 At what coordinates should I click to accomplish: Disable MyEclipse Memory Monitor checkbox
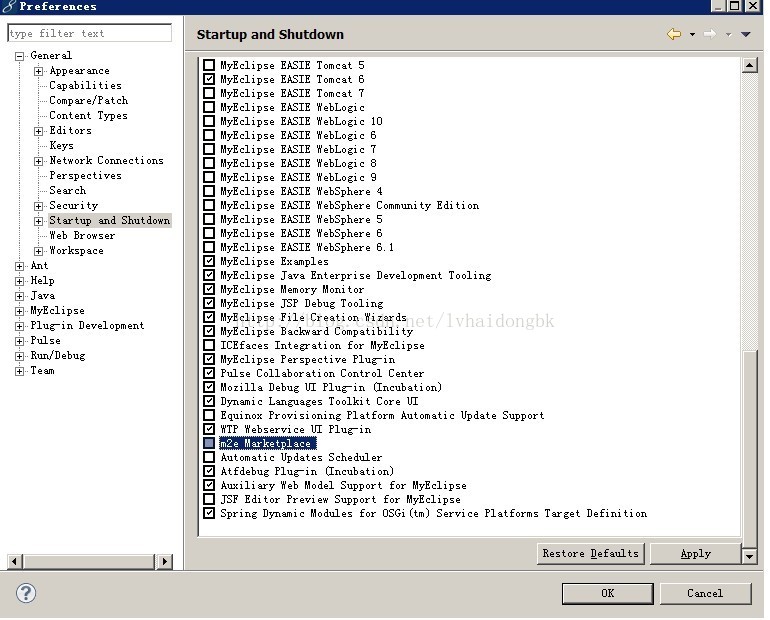click(209, 289)
